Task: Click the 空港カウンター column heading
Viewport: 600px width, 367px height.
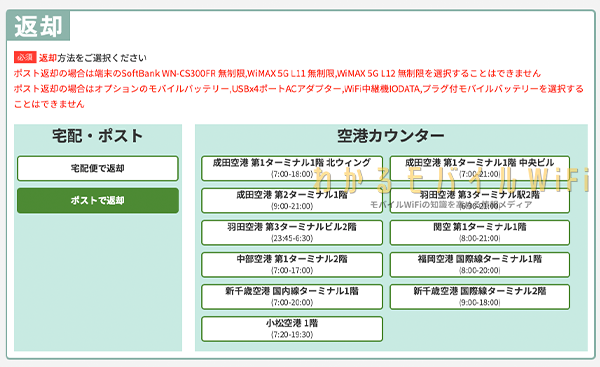Action: 391,136
